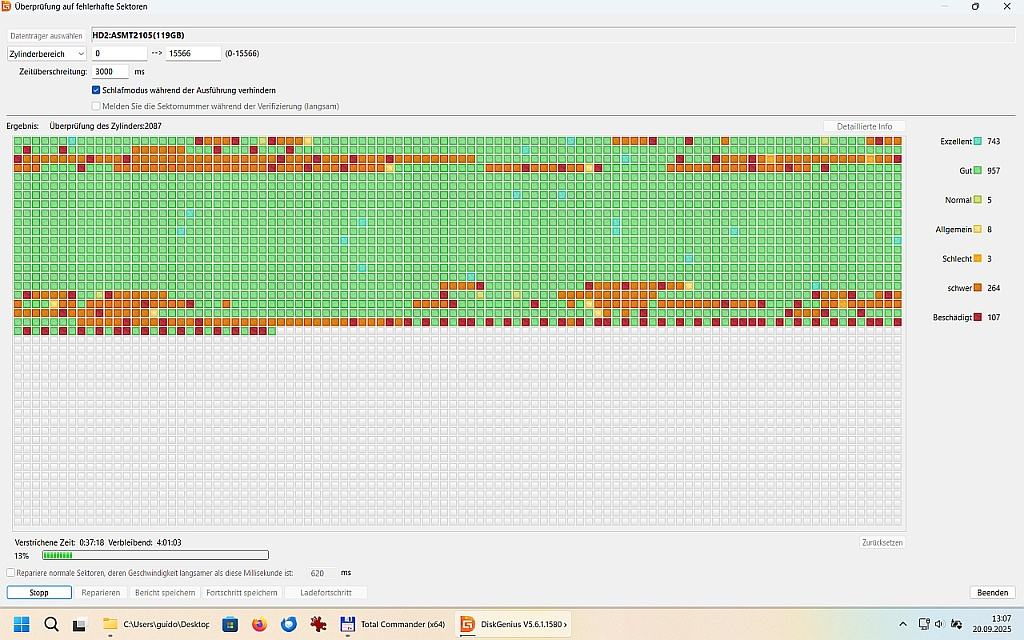Open 'Detaillierte Info' button
The width and height of the screenshot is (1024, 640).
pyautogui.click(x=864, y=126)
